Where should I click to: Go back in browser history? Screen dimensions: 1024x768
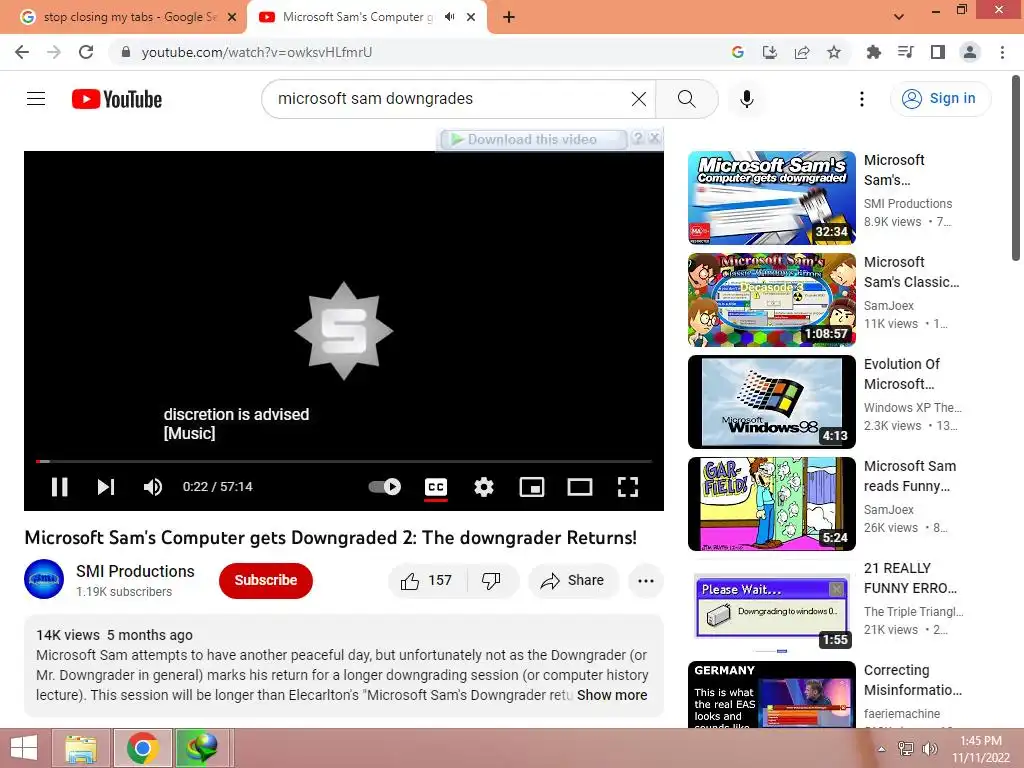pyautogui.click(x=22, y=52)
